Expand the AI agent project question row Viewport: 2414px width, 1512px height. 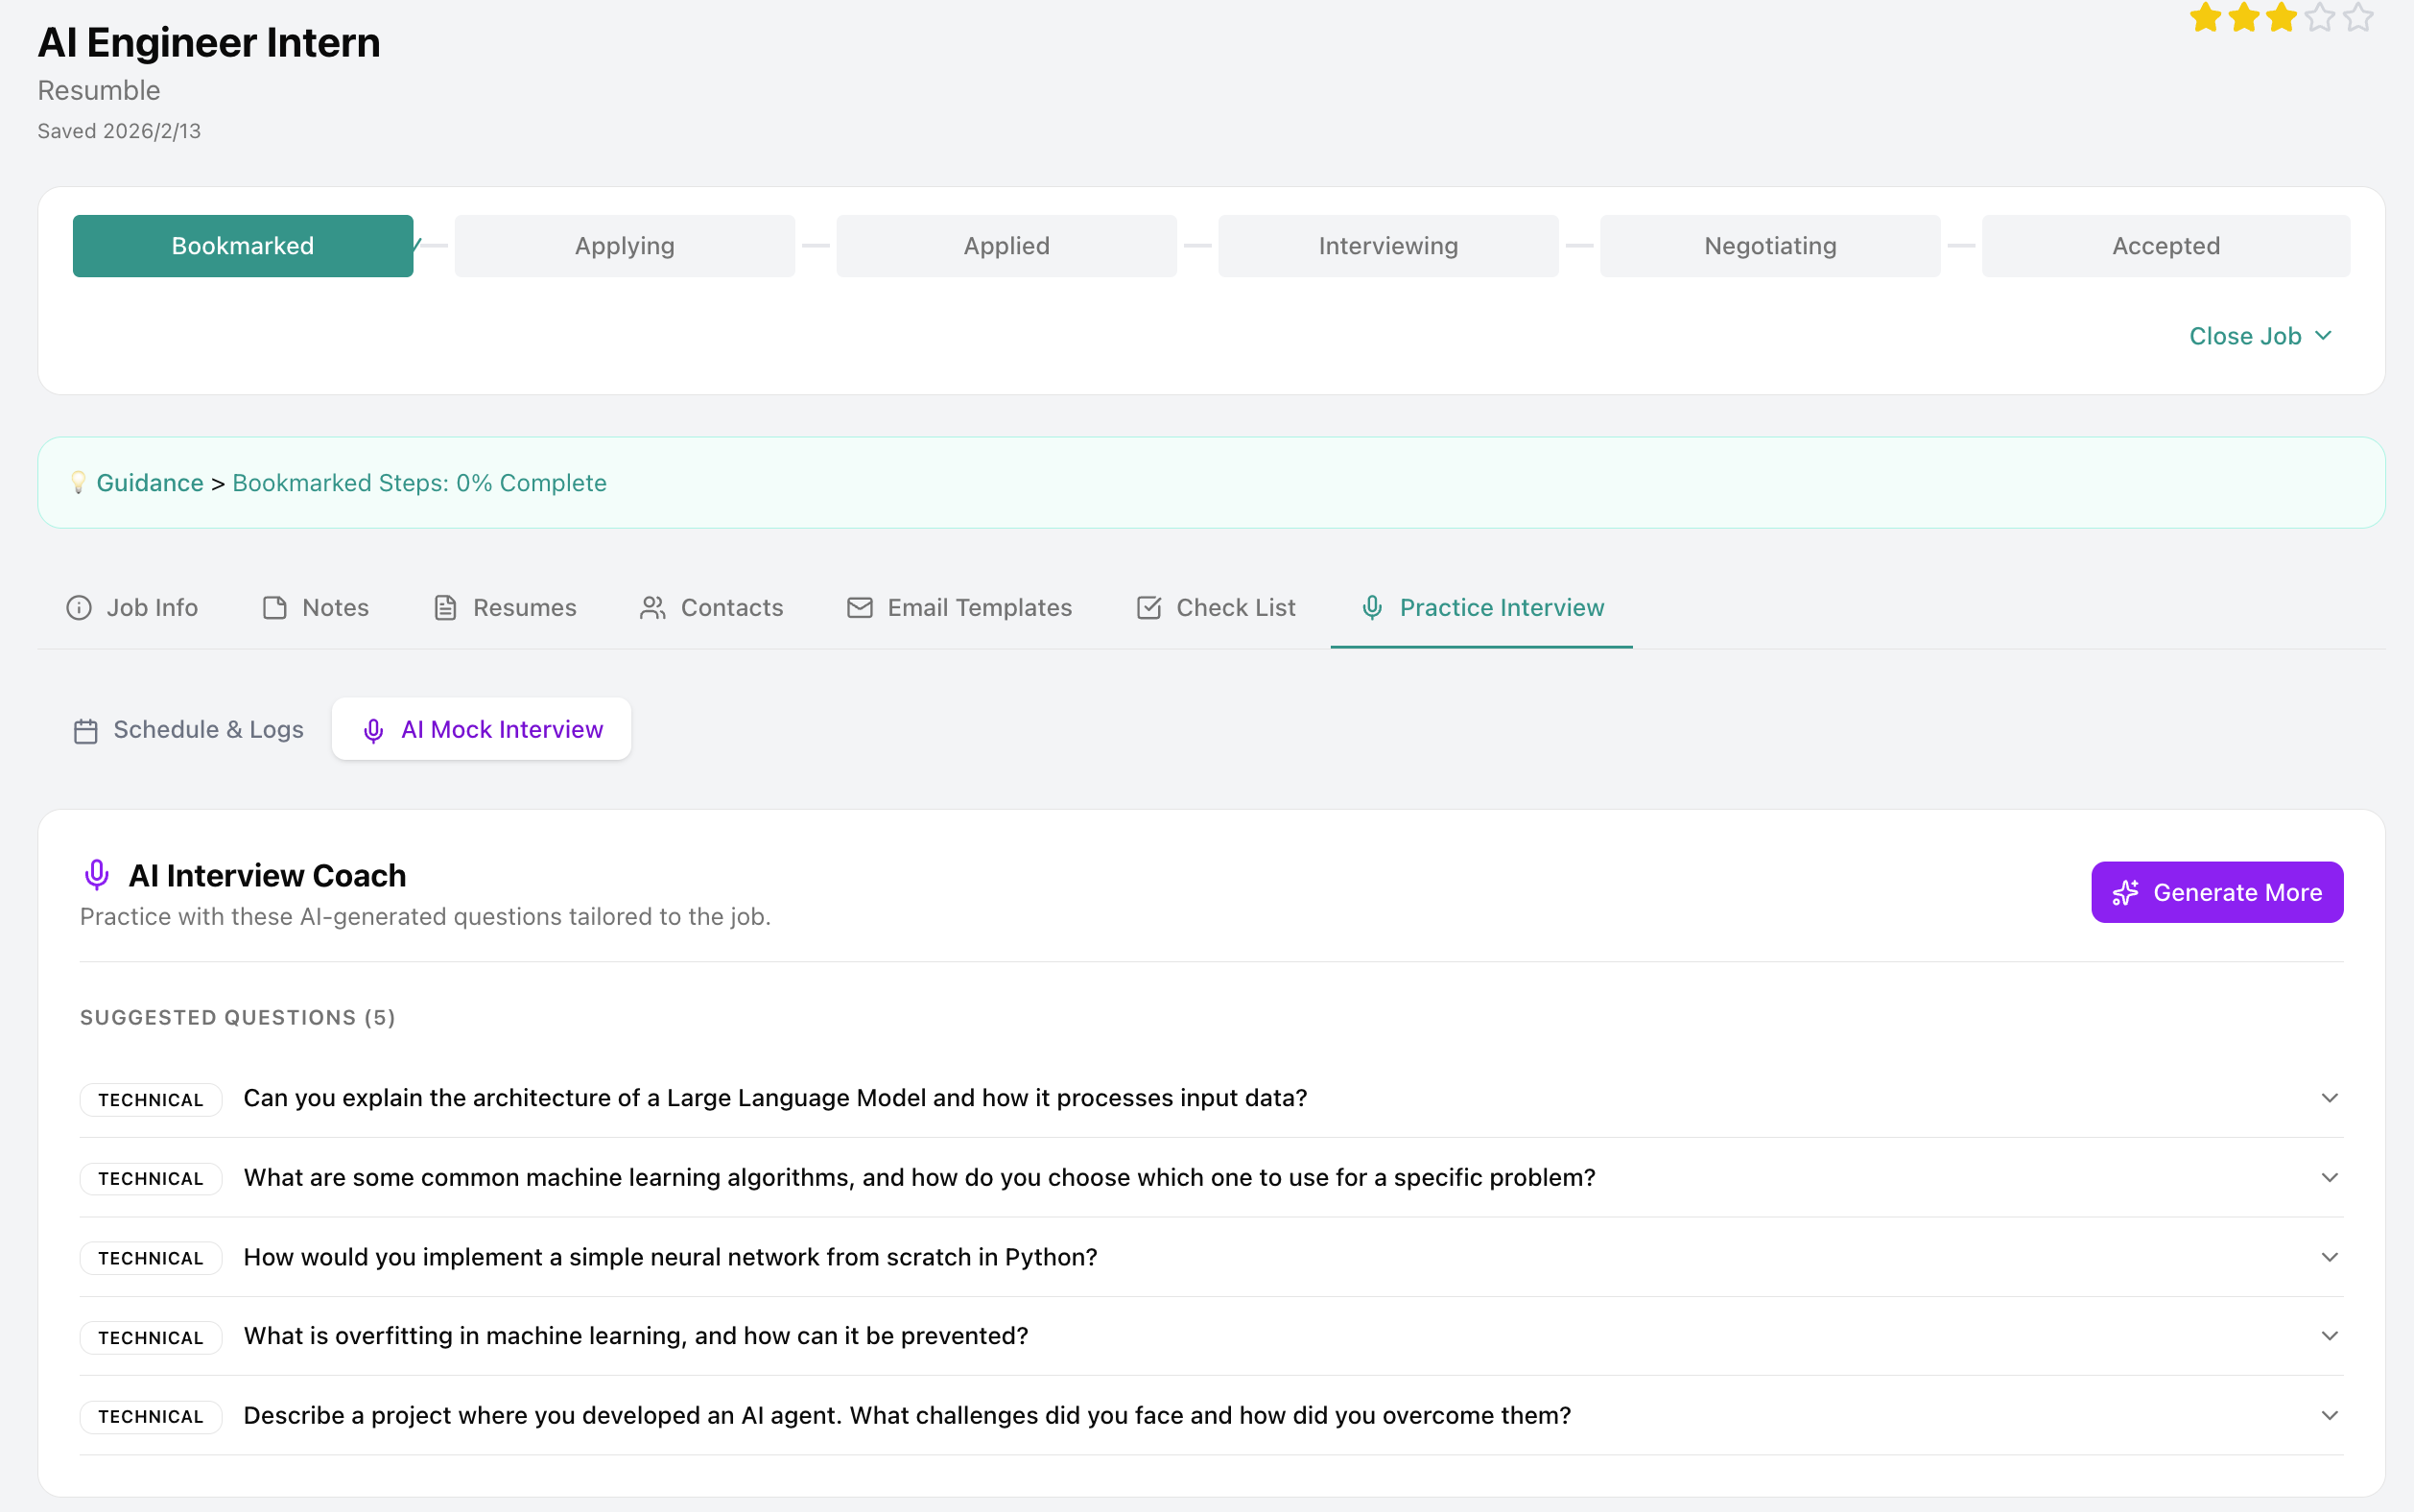2329,1415
